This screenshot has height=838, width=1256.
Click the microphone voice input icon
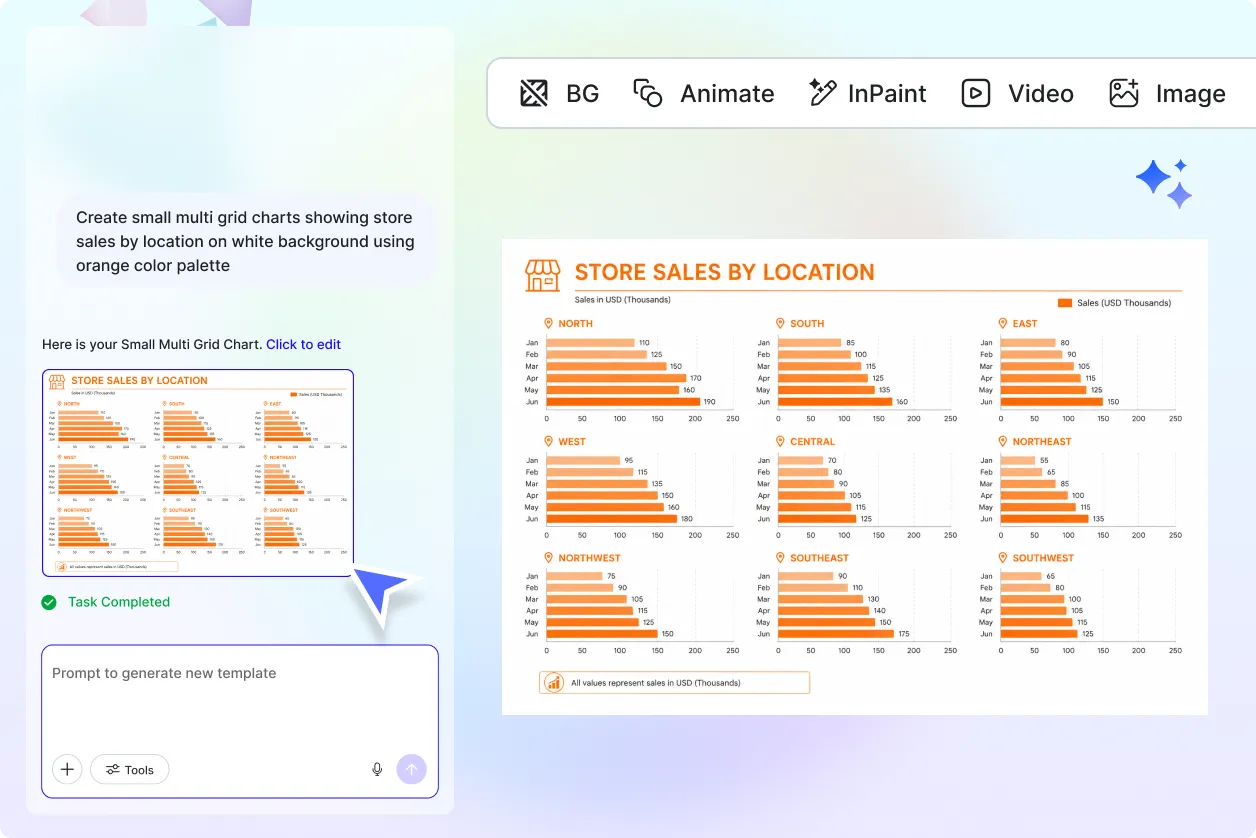pyautogui.click(x=377, y=769)
